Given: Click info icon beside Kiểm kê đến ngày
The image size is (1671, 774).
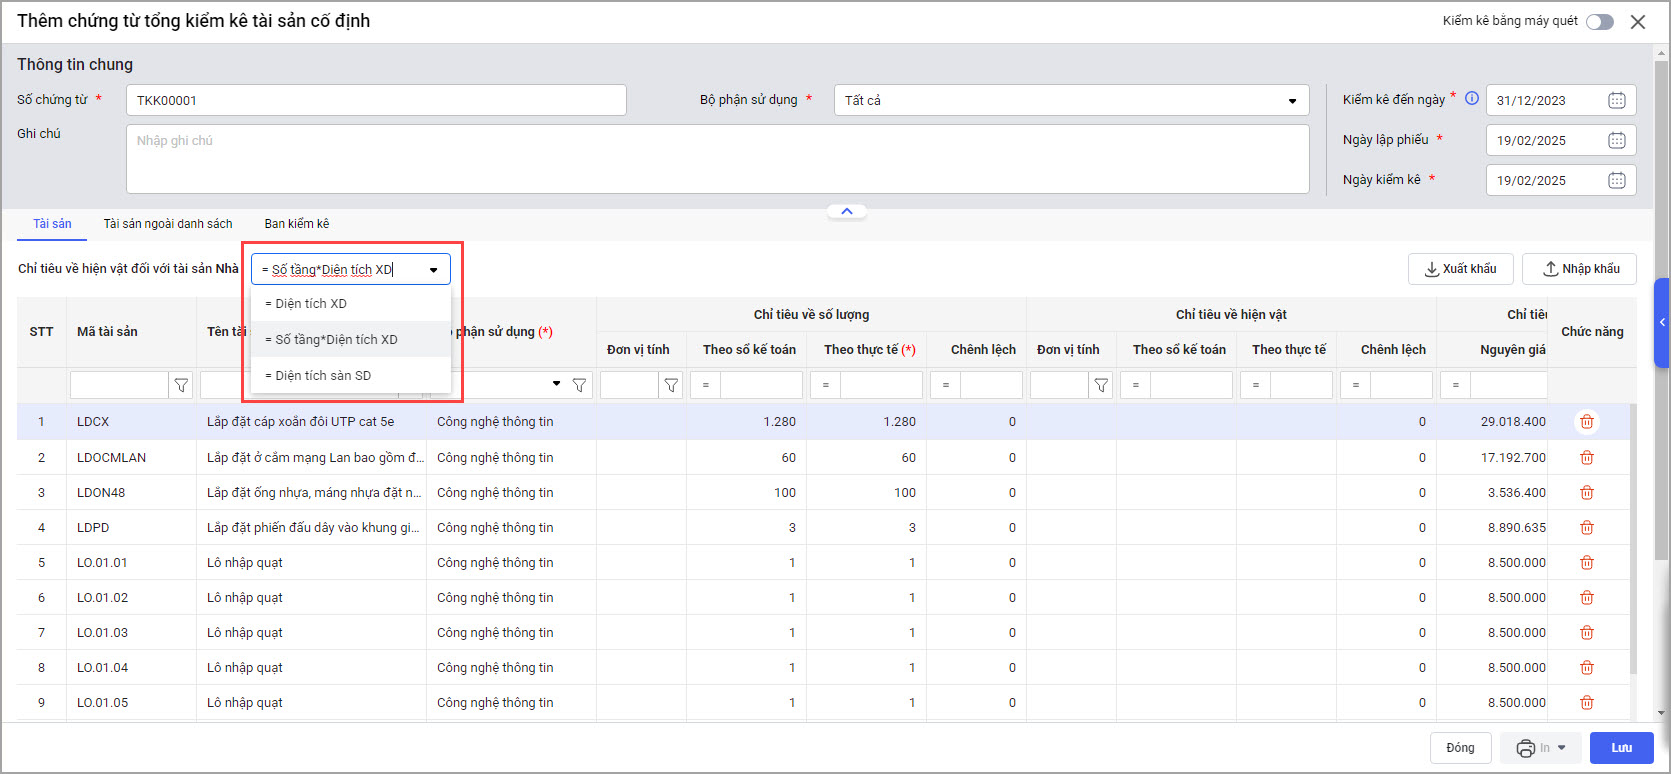Looking at the screenshot, I should point(1472,98).
